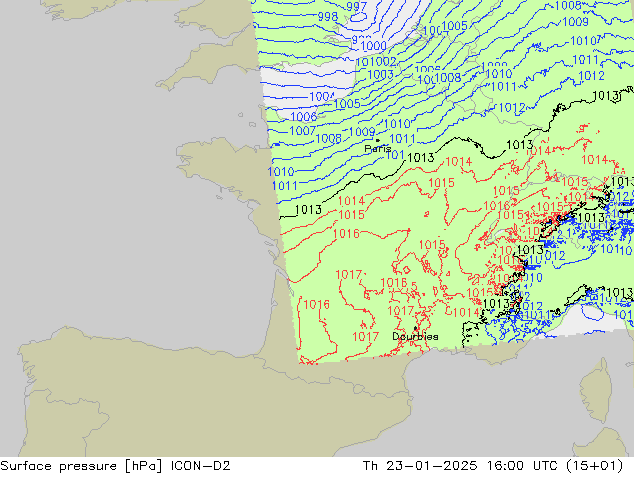Screen dimensions: 634x490
Task: Click the Dourbies location label
Action: (415, 336)
